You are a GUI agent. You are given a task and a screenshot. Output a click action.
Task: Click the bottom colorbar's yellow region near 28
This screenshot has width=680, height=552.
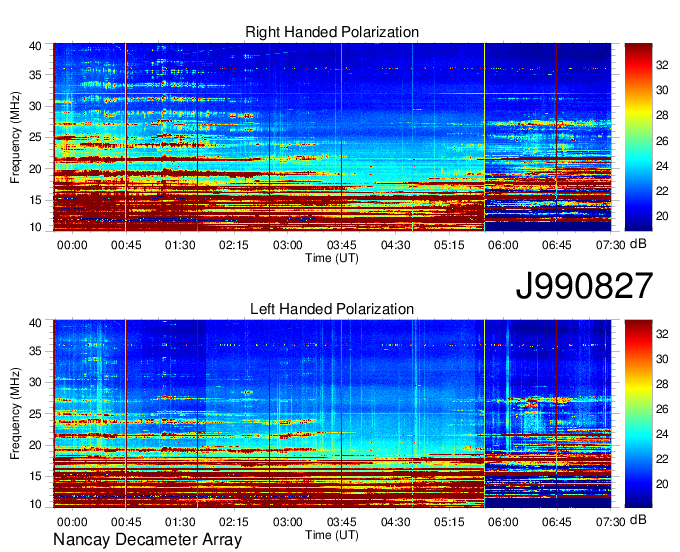click(x=638, y=384)
